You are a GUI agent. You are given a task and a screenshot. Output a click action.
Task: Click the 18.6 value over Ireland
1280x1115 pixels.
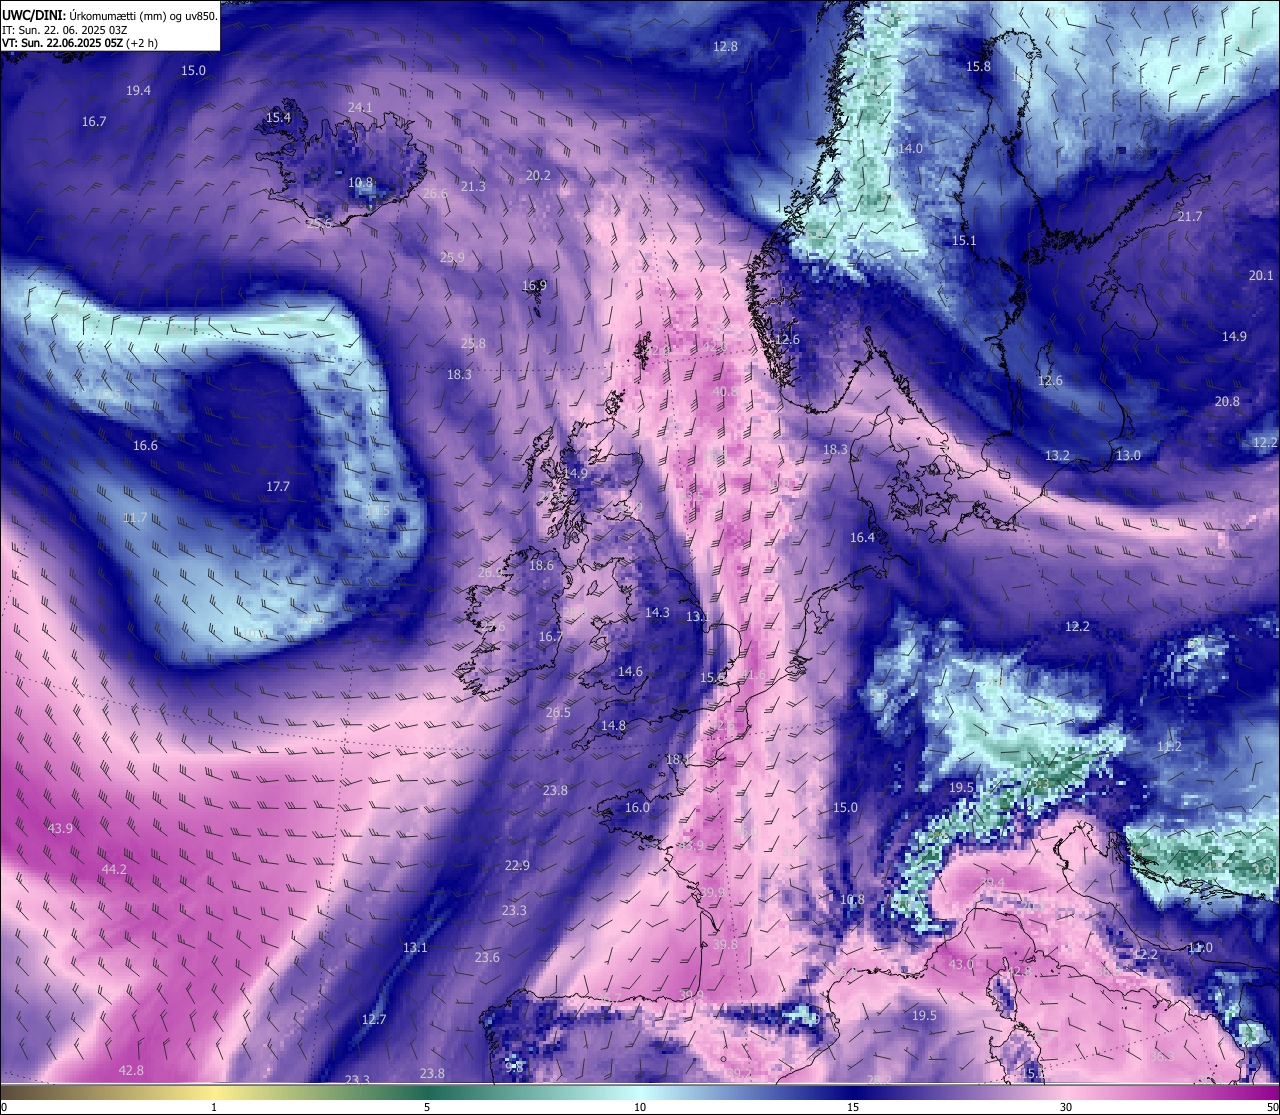pyautogui.click(x=541, y=566)
